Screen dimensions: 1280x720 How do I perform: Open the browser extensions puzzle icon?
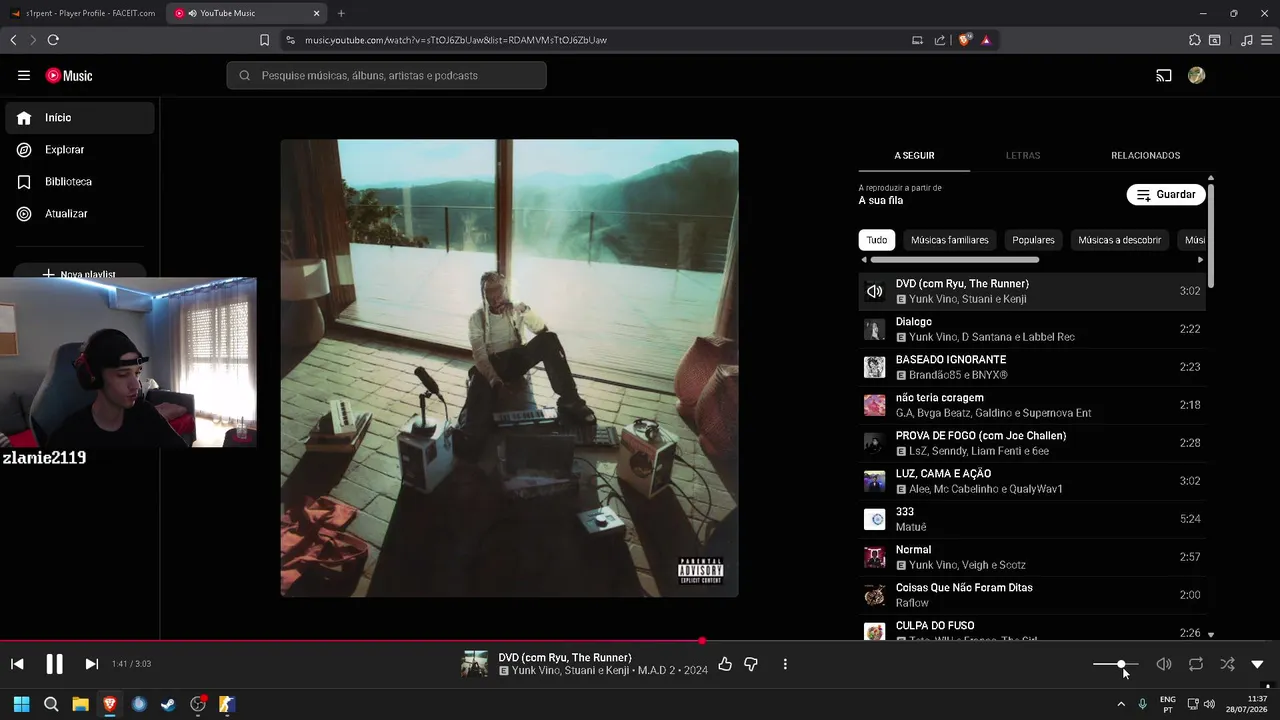pyautogui.click(x=1195, y=40)
